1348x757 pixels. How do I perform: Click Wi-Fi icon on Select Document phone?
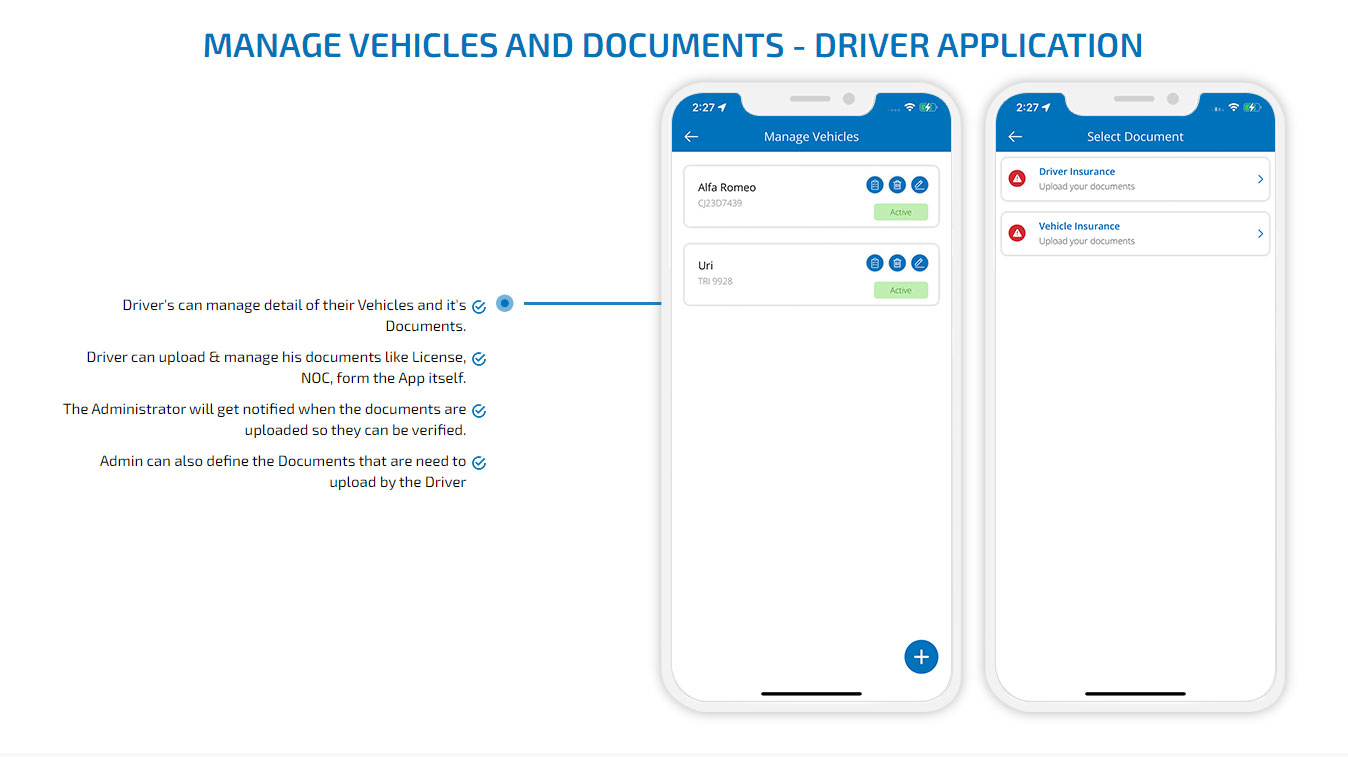click(x=1234, y=107)
